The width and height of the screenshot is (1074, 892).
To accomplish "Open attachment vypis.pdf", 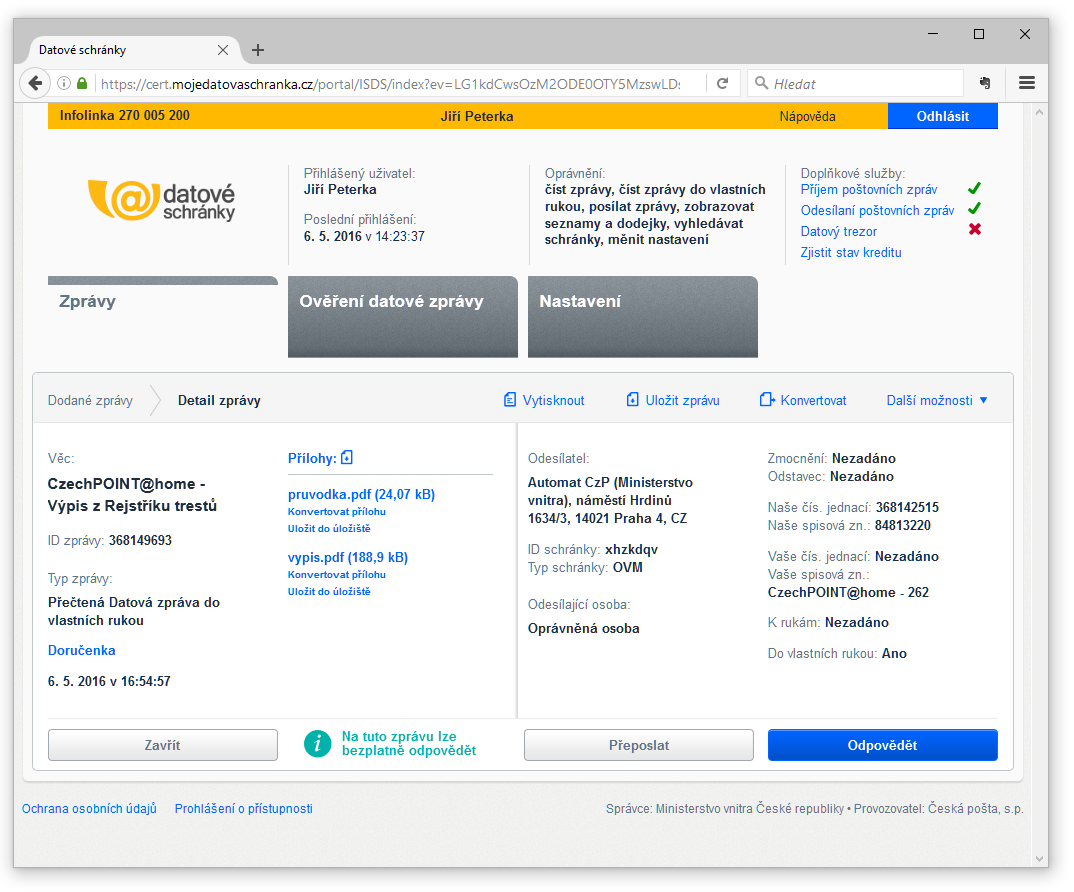I will point(348,557).
